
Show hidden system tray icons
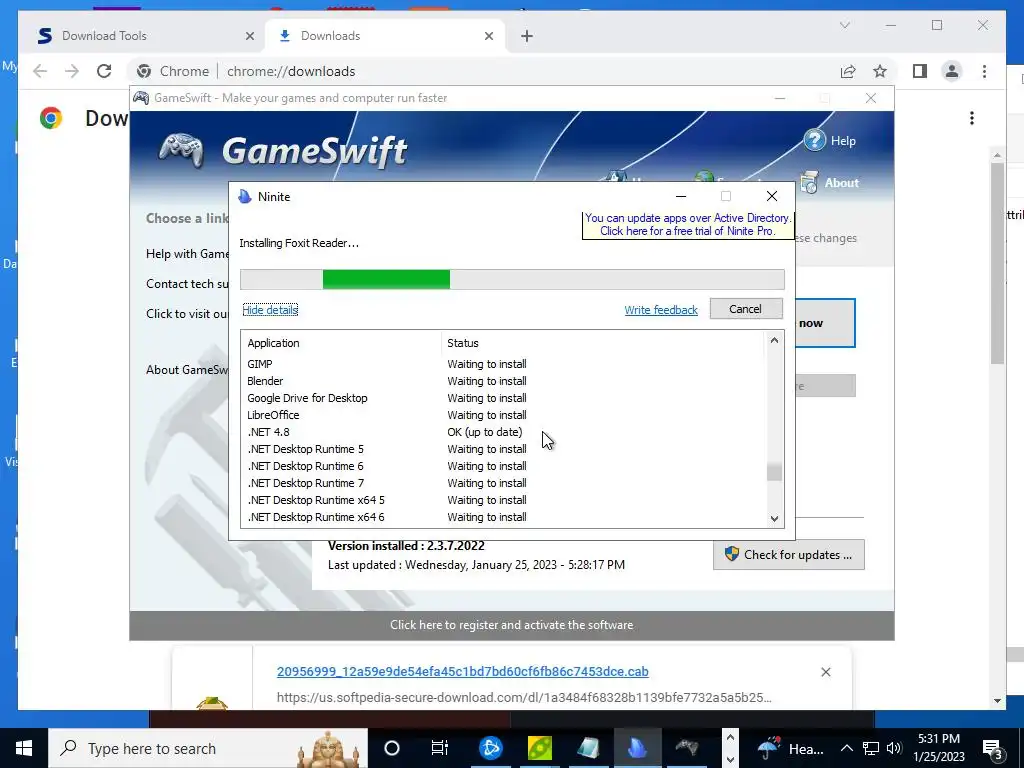846,748
